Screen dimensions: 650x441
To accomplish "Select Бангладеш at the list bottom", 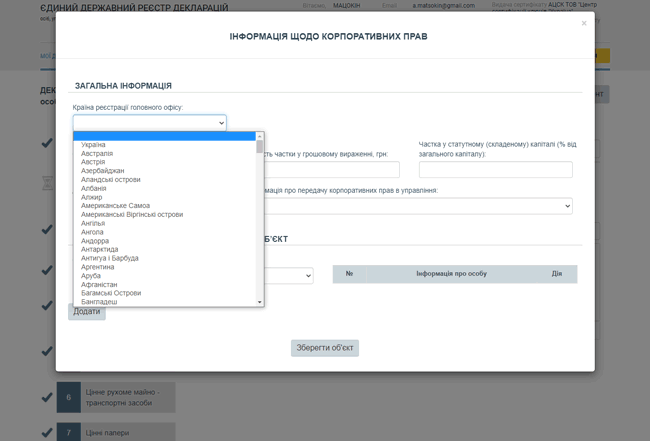I will (x=99, y=301).
